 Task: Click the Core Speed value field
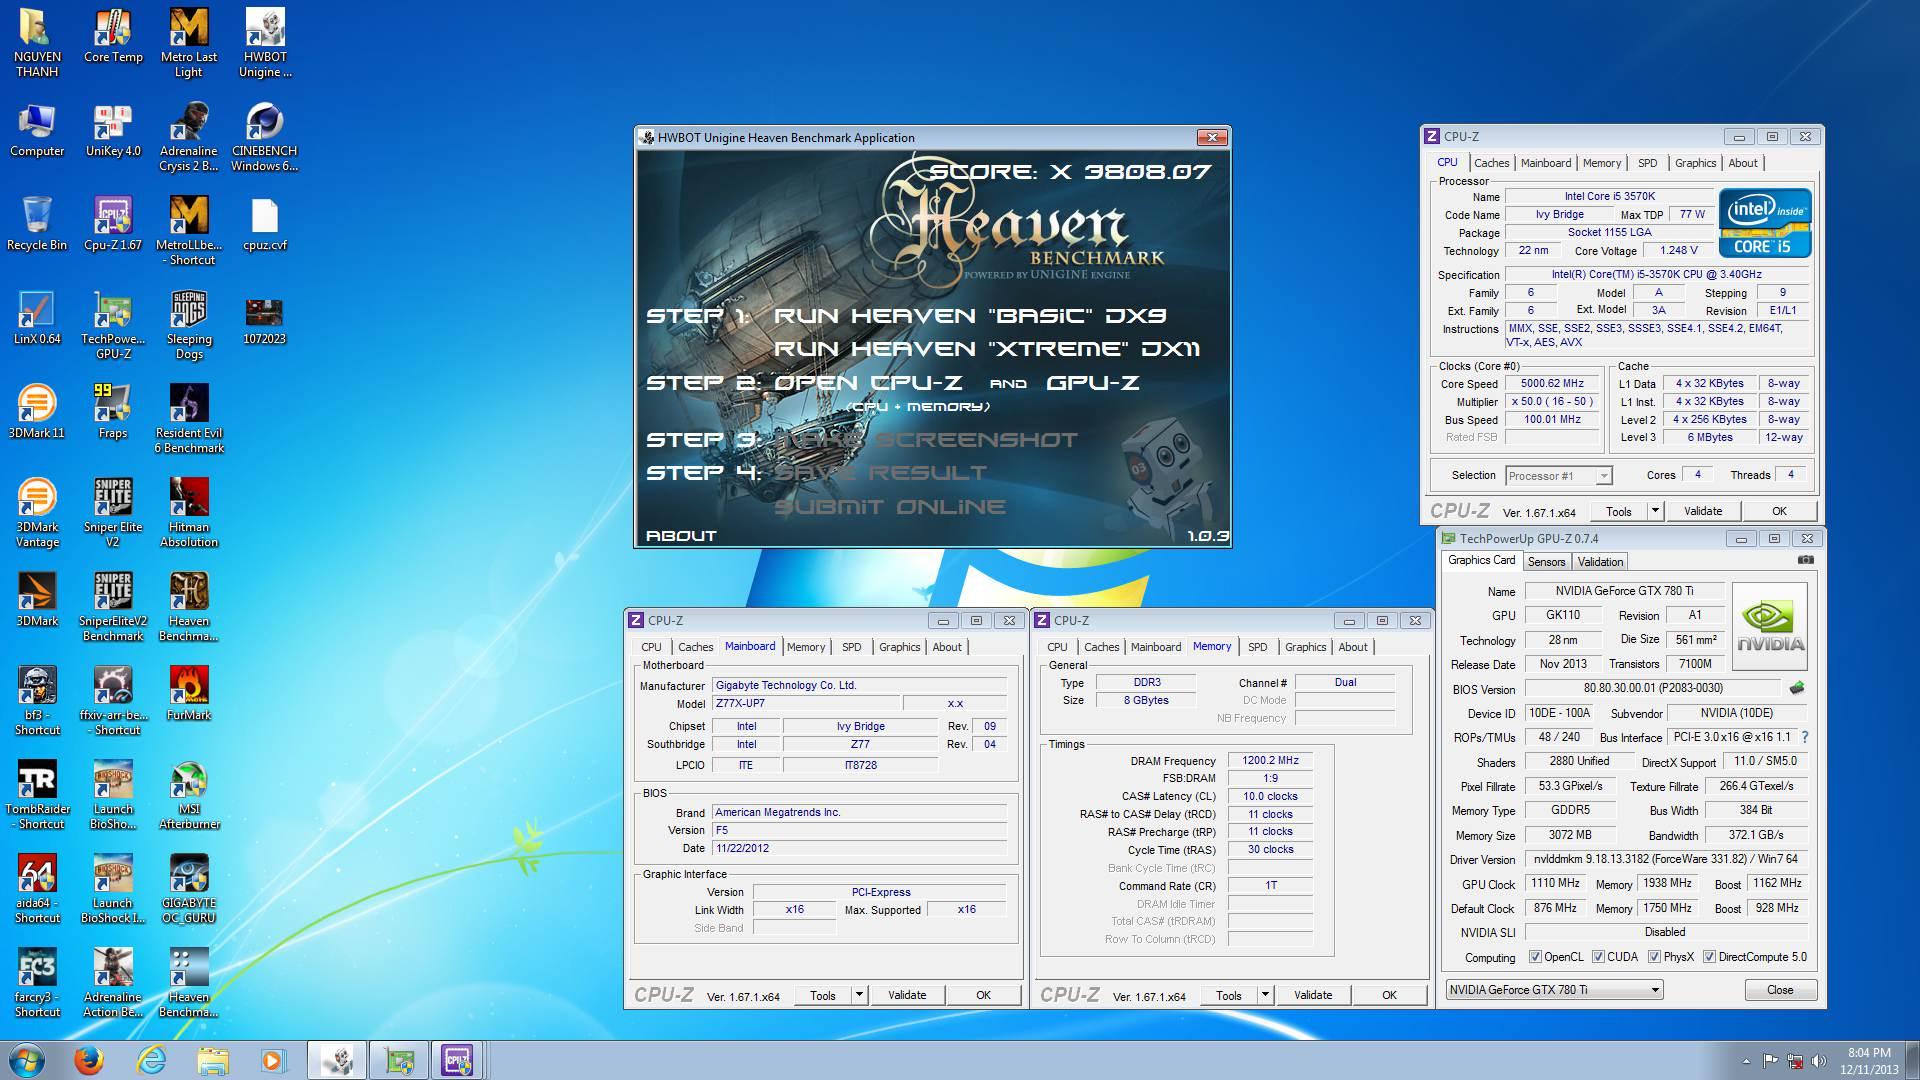click(x=1552, y=383)
